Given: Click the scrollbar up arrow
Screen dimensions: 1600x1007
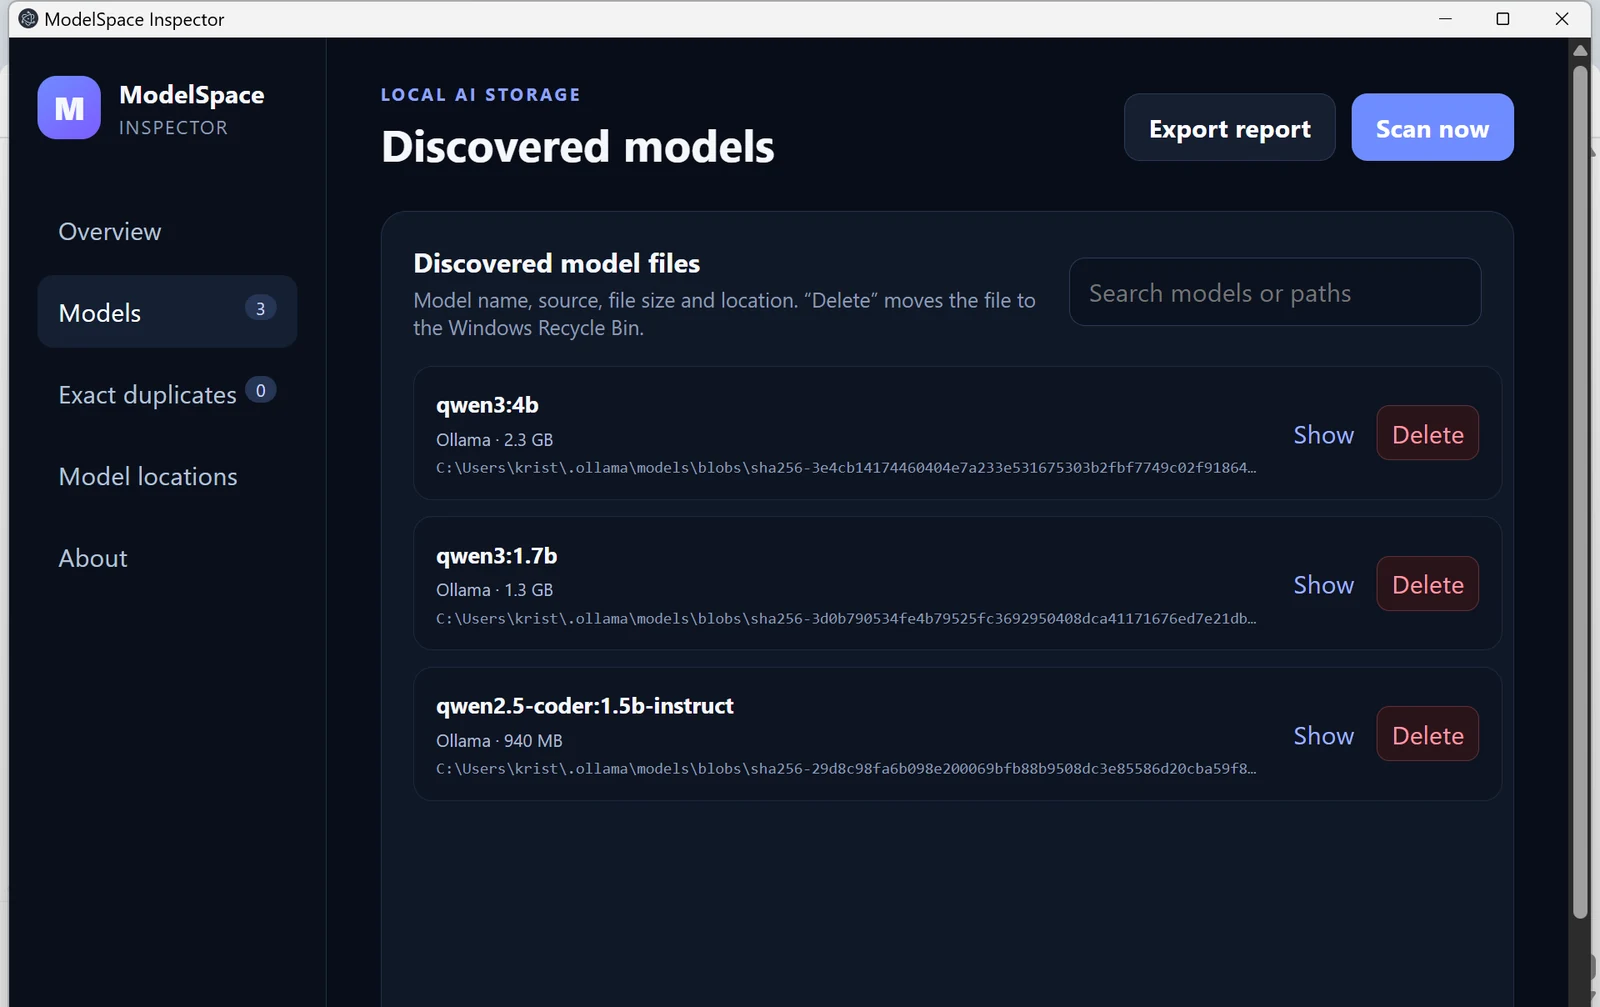Looking at the screenshot, I should [x=1580, y=50].
